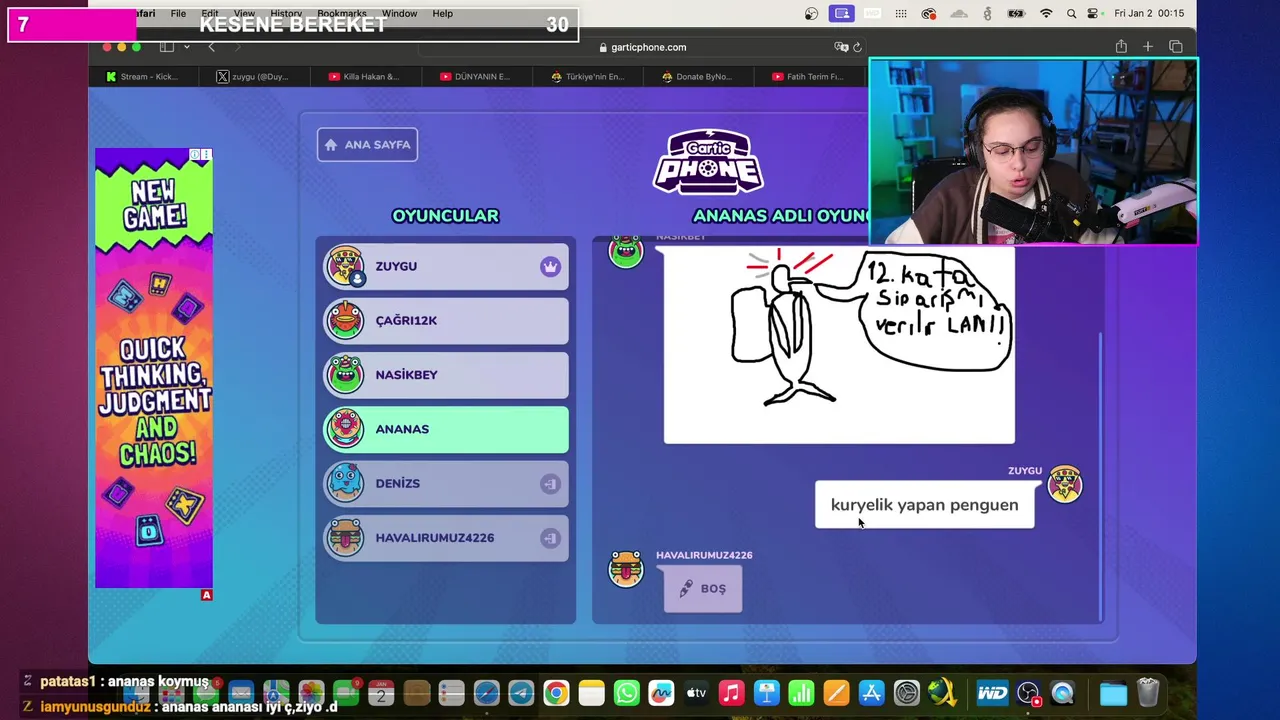Viewport: 1280px width, 720px height.
Task: Click the left-game icon on DENİZS's row
Action: 550,484
